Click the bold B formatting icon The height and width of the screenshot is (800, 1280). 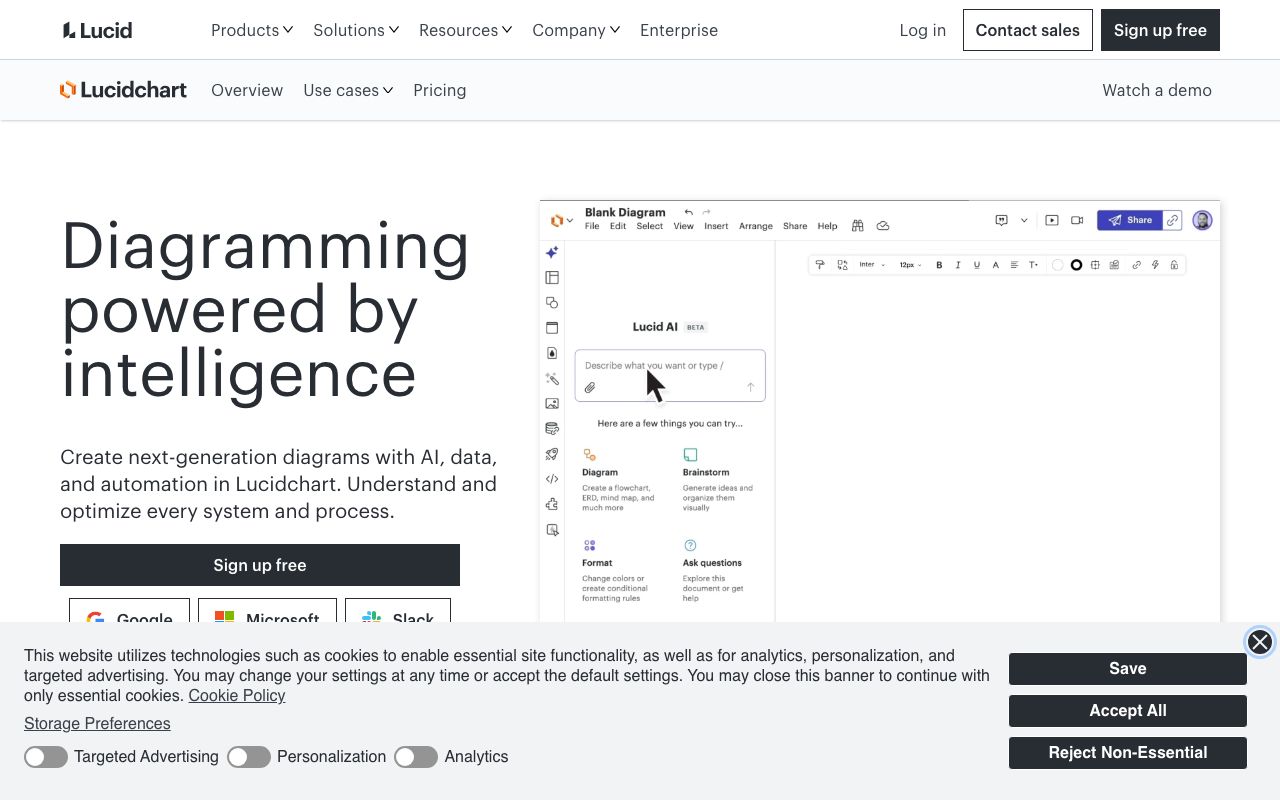tap(939, 265)
